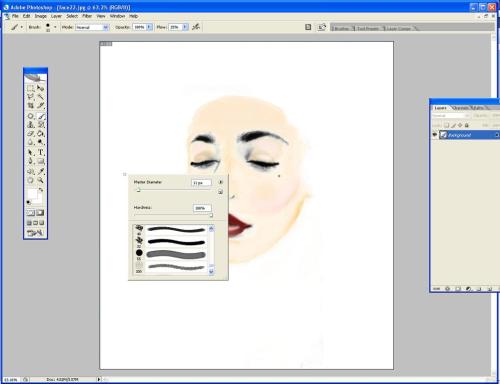Open the toolbox header feather image
Screen dimensions: 500x384
click(x=35, y=78)
